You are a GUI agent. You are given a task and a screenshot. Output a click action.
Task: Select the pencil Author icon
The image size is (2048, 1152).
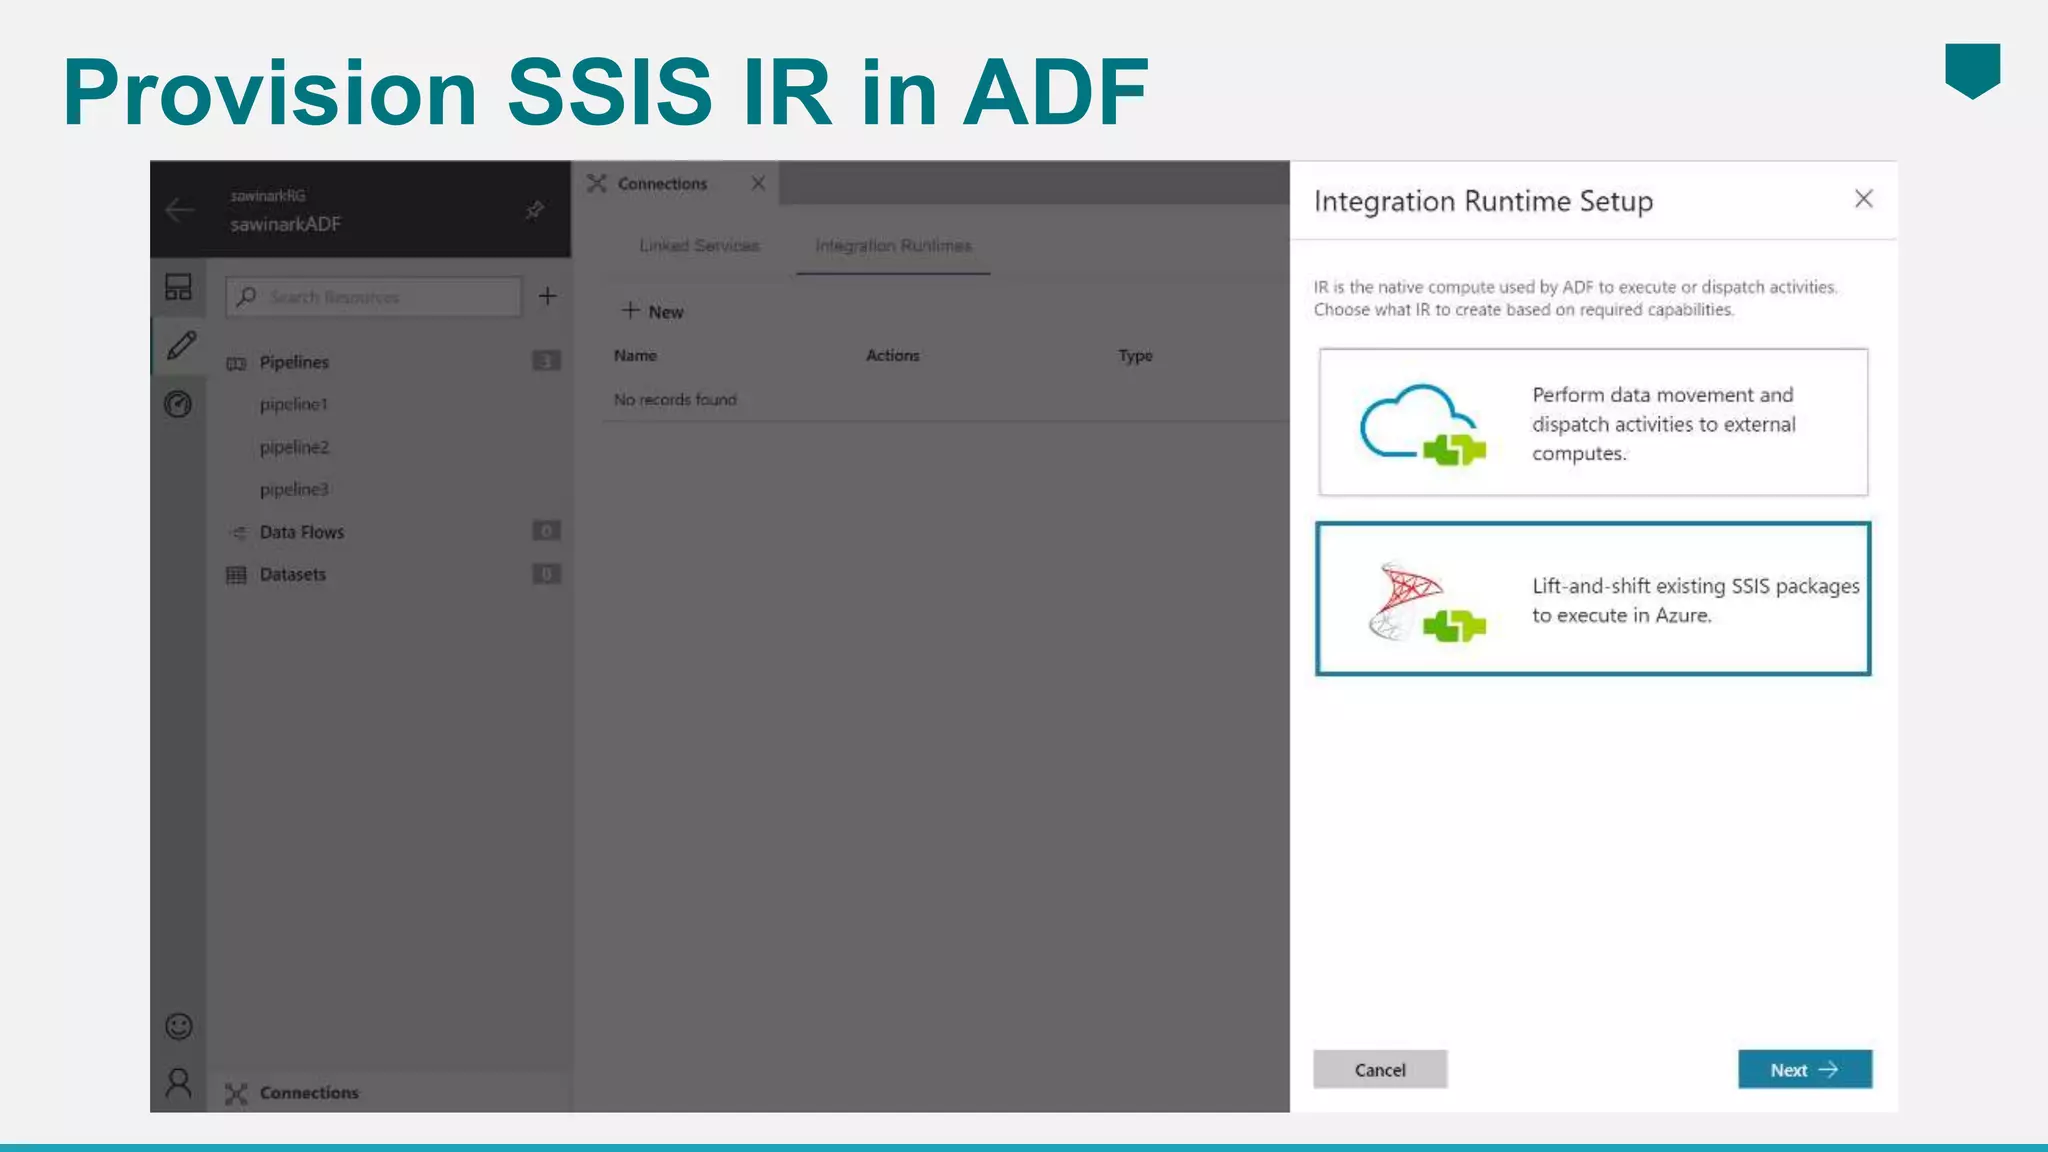tap(181, 346)
